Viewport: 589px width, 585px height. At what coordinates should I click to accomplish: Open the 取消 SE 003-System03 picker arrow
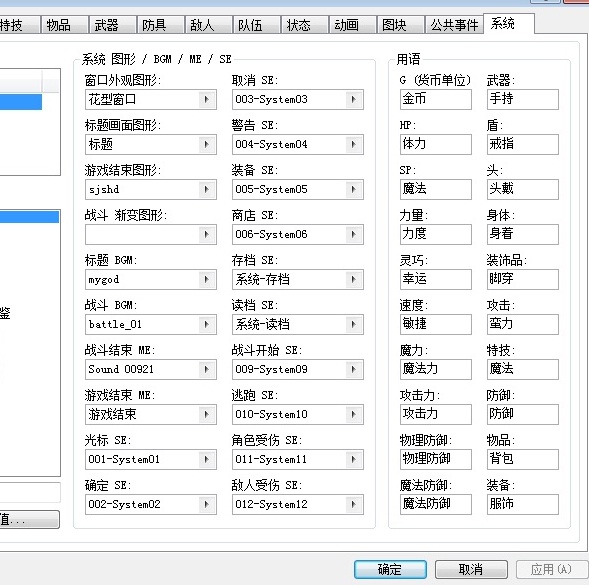(x=353, y=100)
